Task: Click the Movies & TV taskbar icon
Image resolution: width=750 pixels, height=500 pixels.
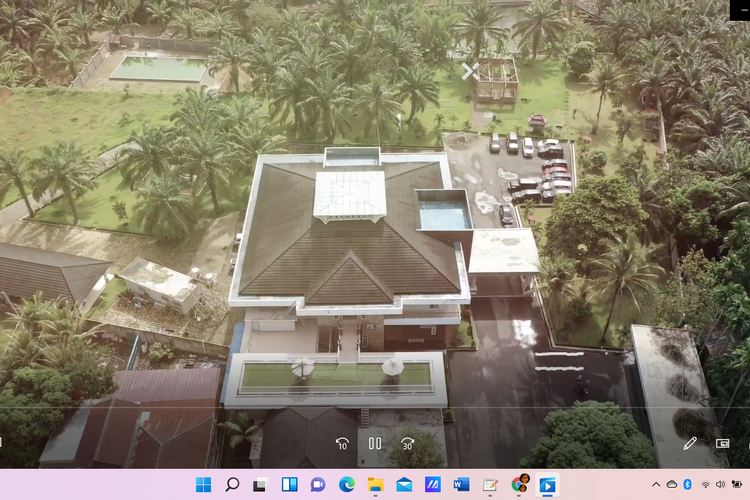Action: point(547,485)
